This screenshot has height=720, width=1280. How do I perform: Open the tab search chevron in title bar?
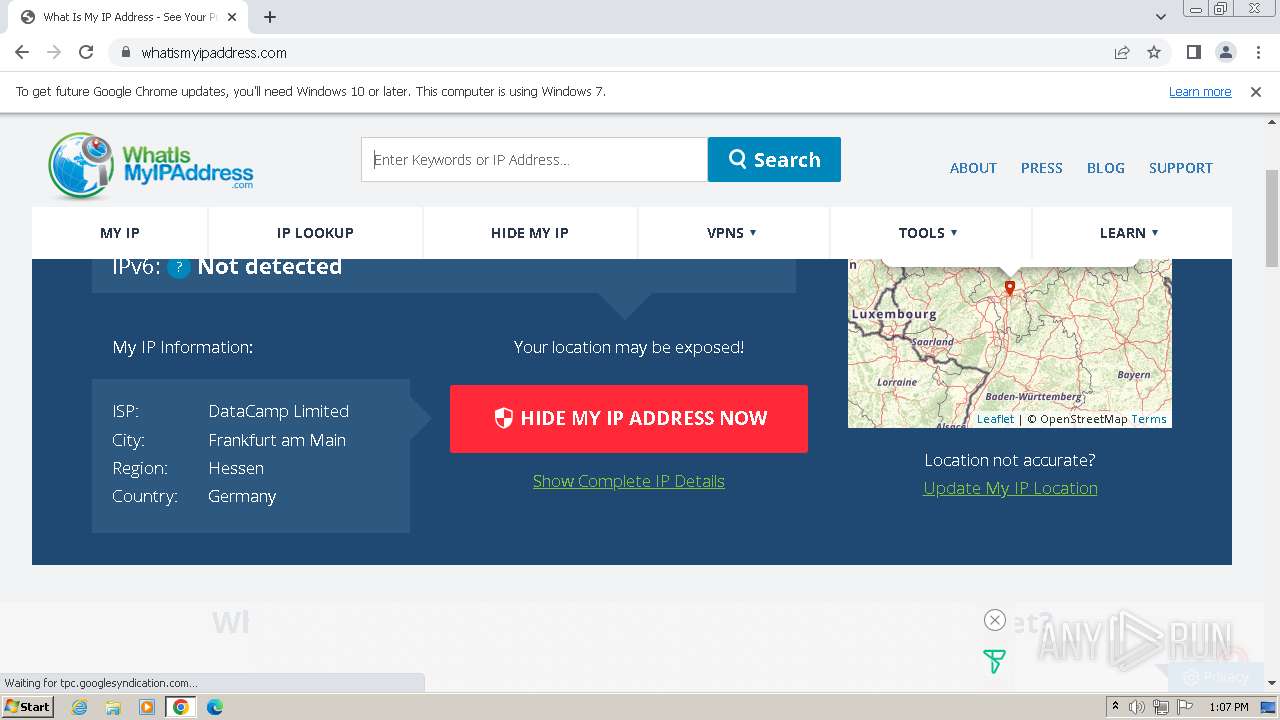[1161, 17]
